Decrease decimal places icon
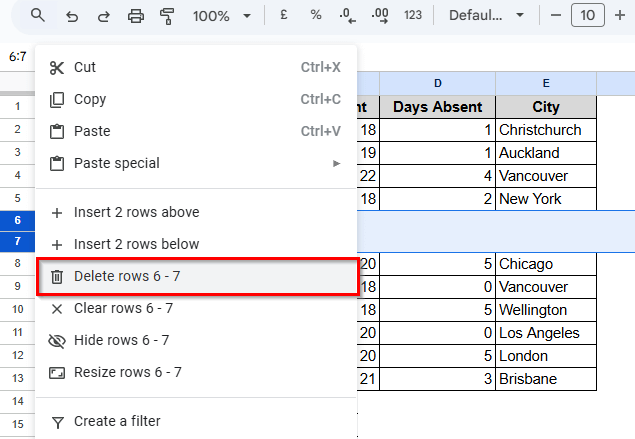This screenshot has height=439, width=635. (347, 16)
